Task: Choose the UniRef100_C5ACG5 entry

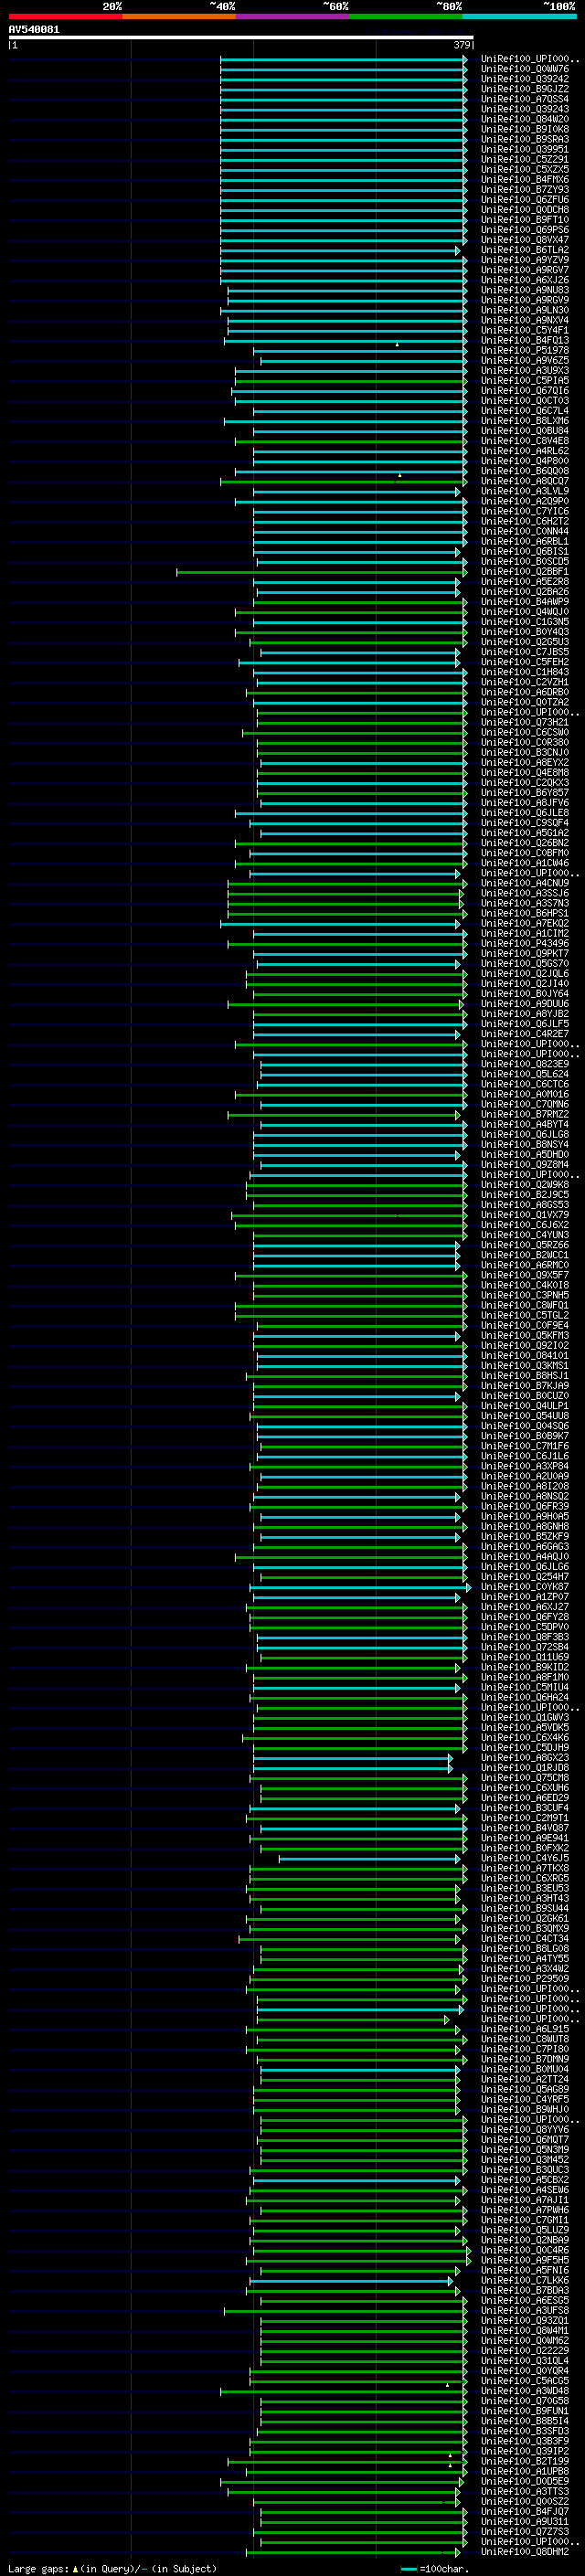Action: (x=524, y=2380)
